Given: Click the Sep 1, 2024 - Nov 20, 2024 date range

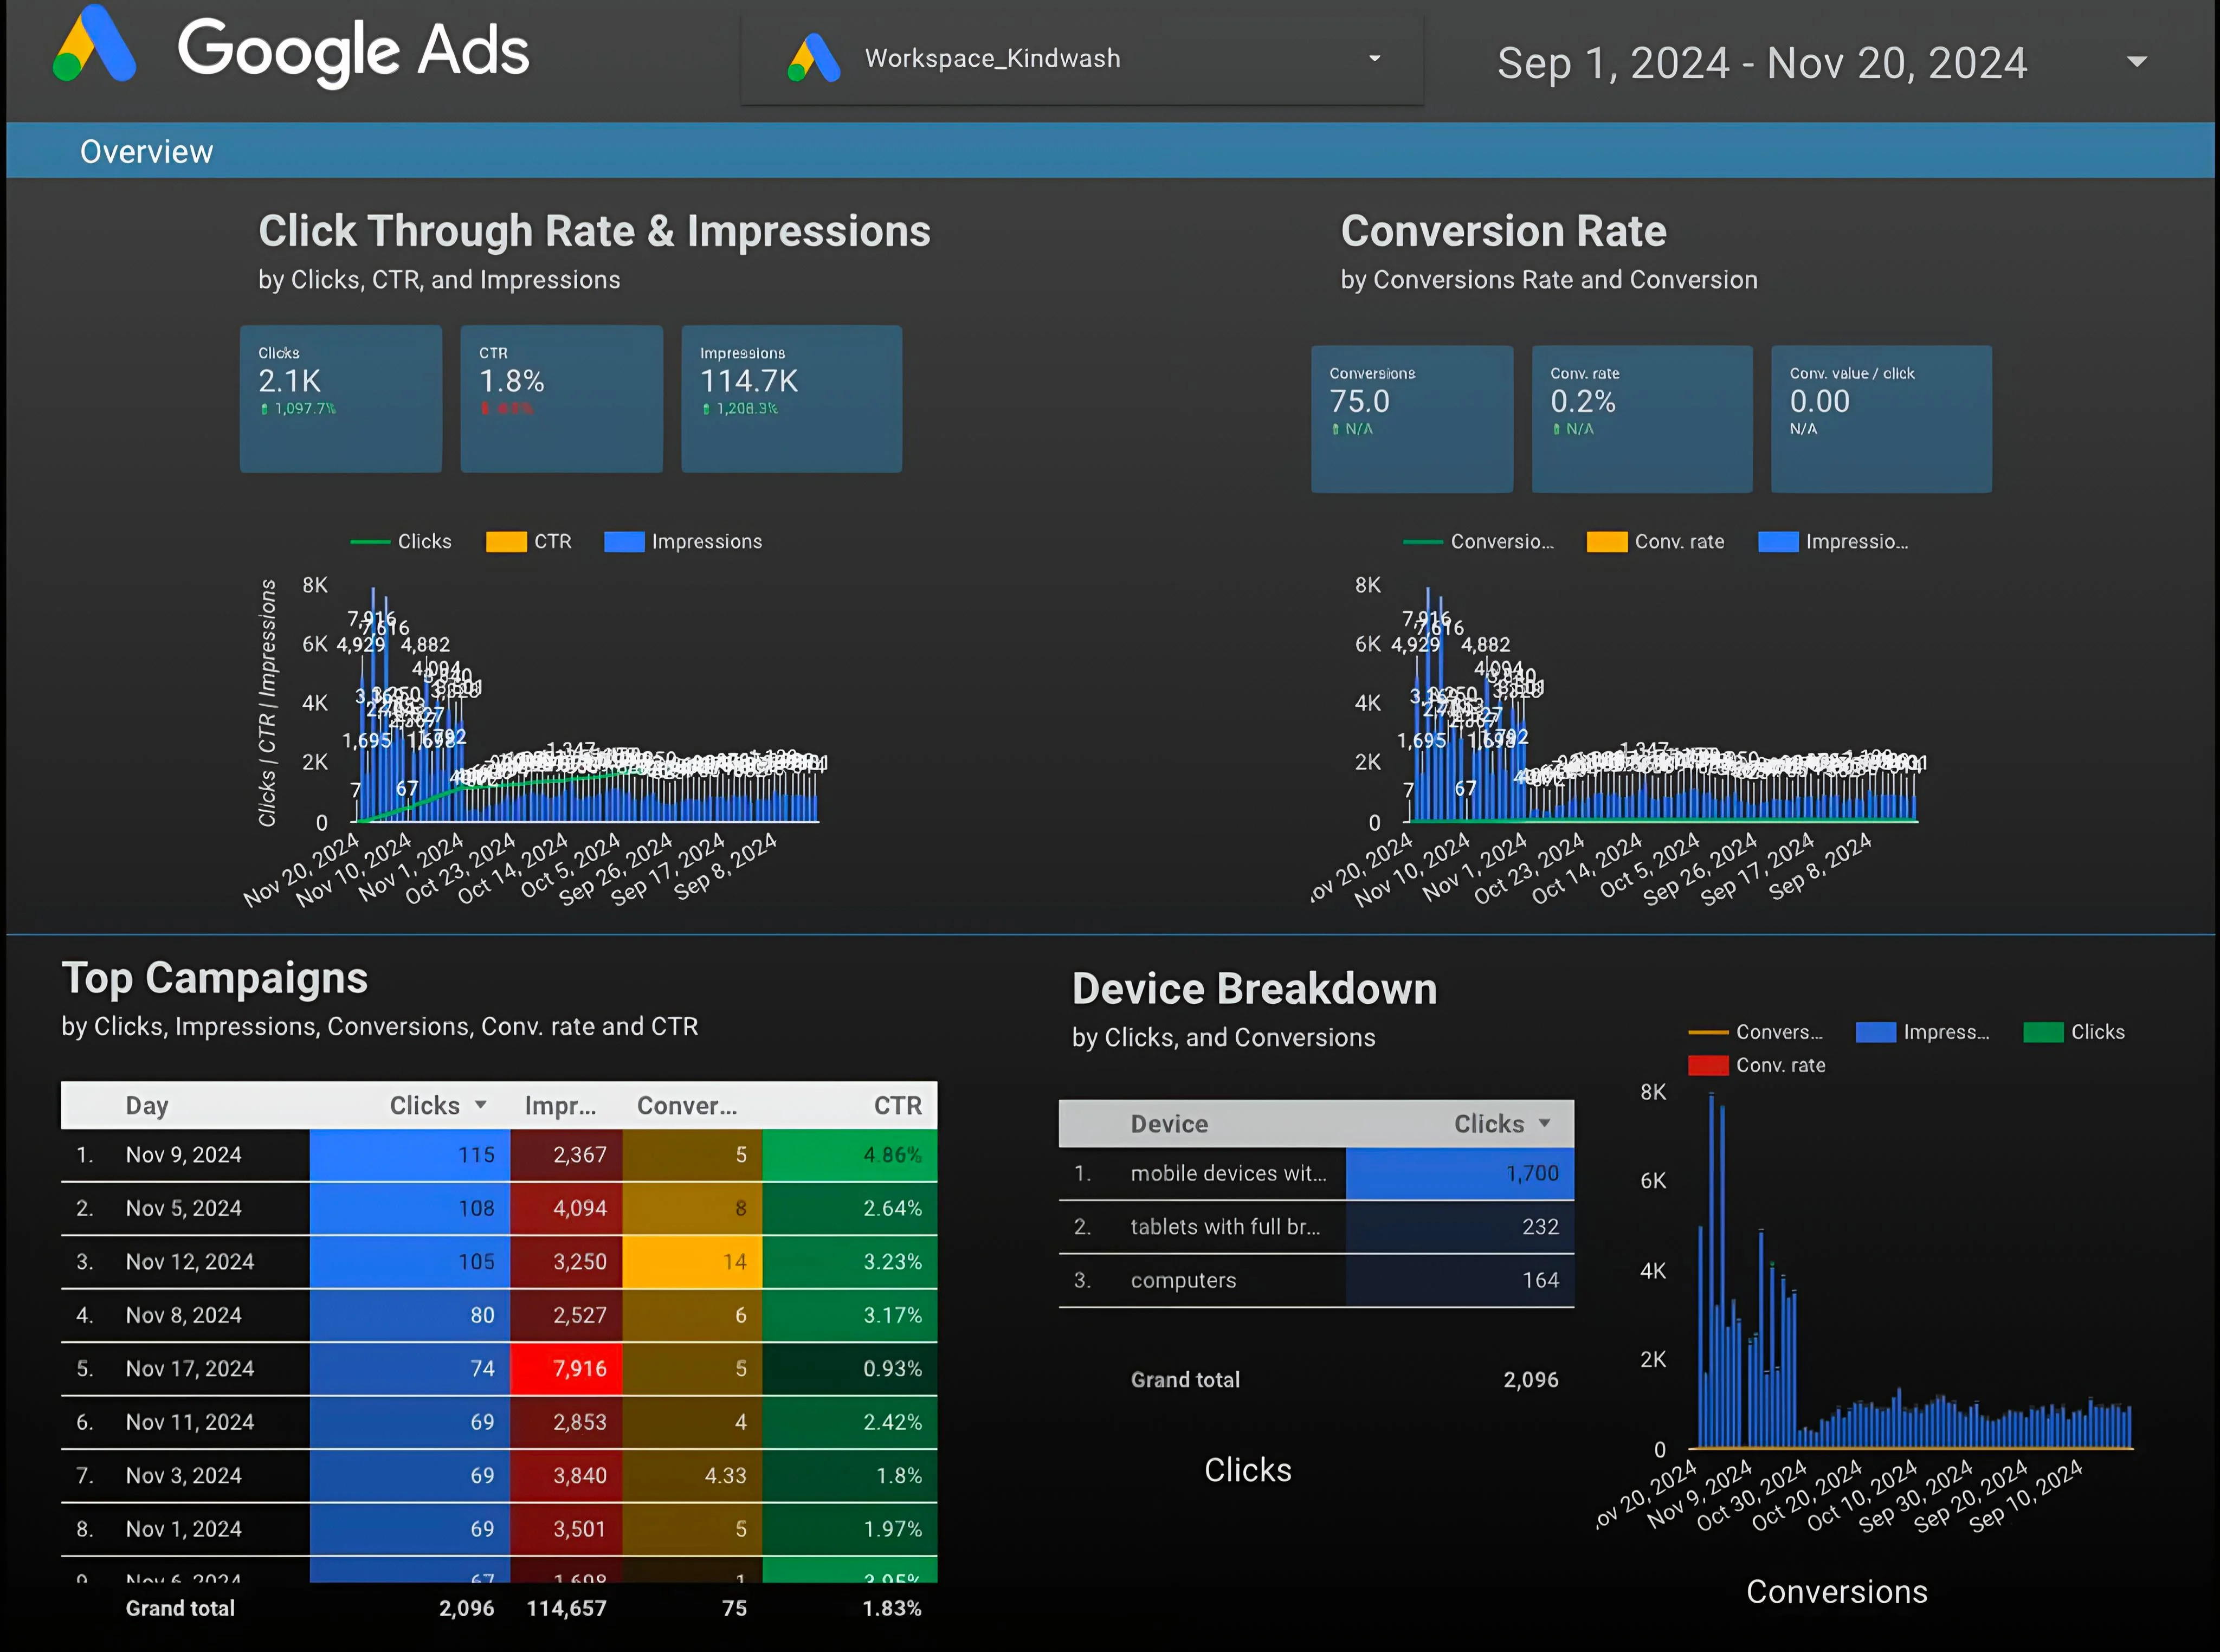Looking at the screenshot, I should pyautogui.click(x=1762, y=63).
